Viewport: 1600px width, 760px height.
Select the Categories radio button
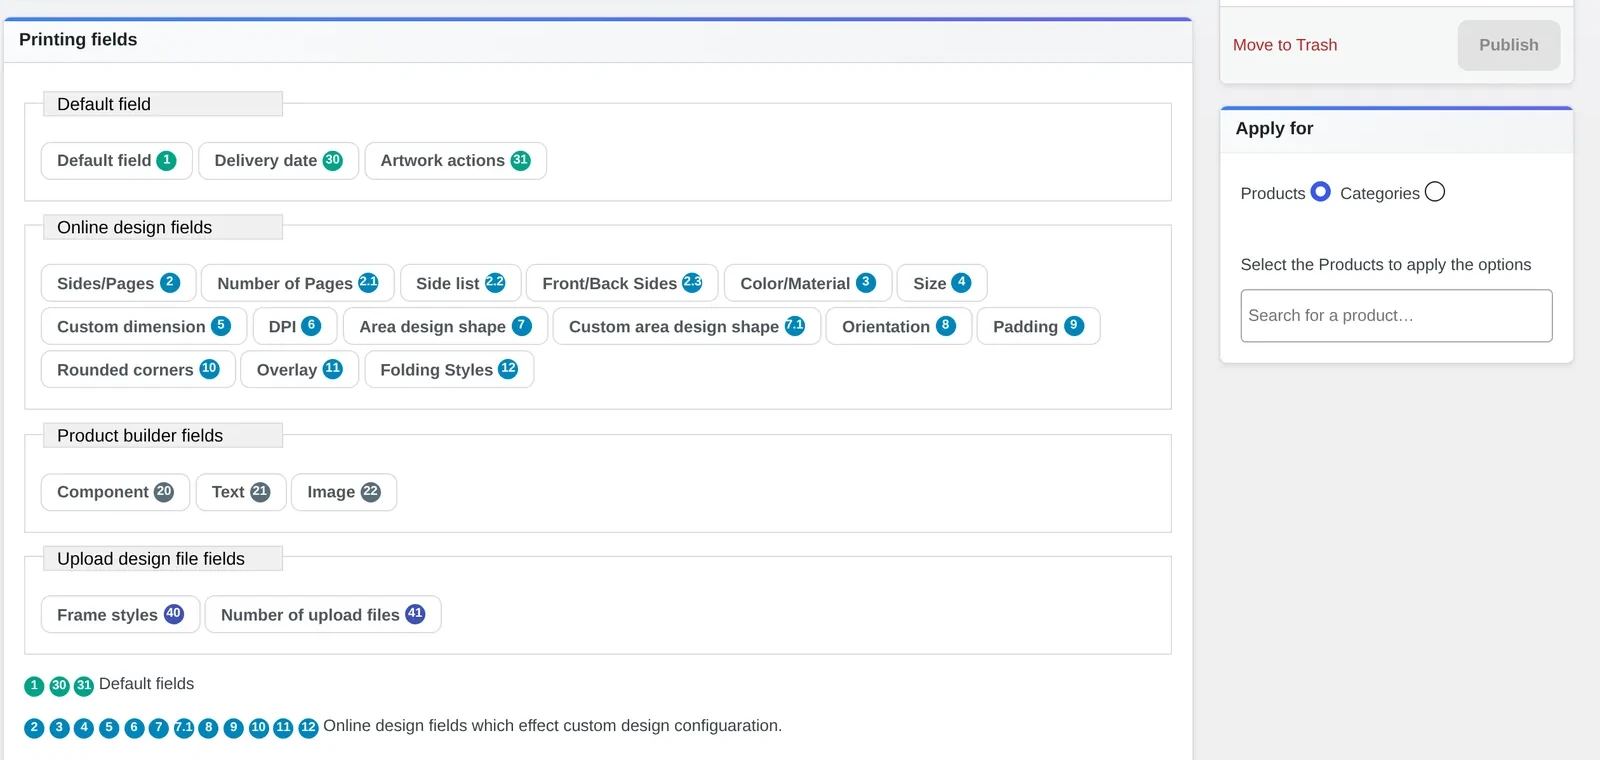(x=1435, y=191)
